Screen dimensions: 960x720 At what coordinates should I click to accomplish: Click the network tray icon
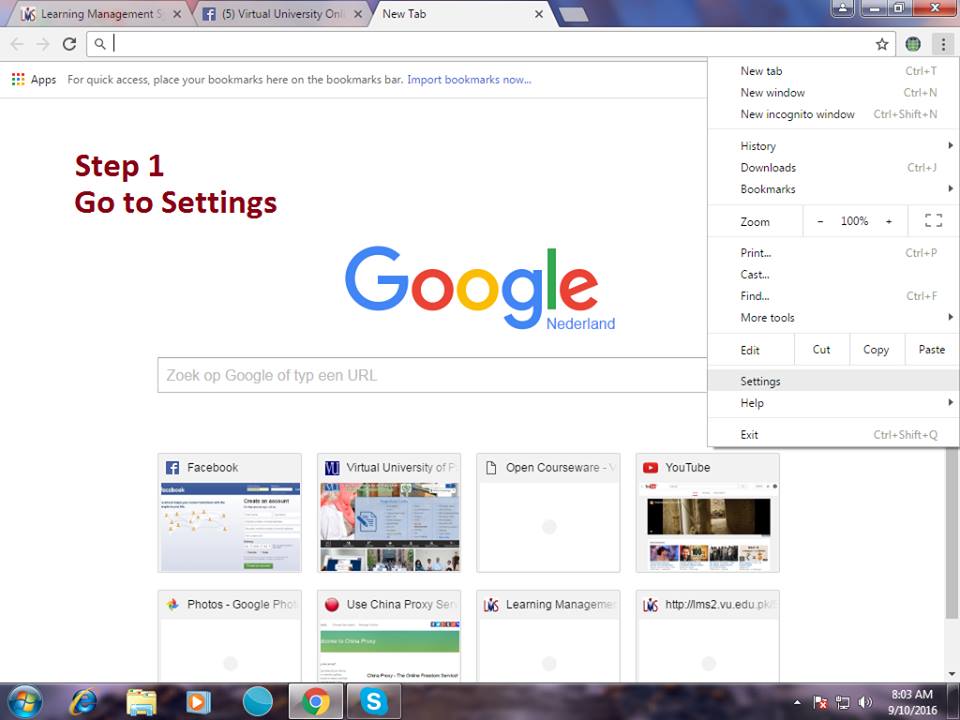842,702
